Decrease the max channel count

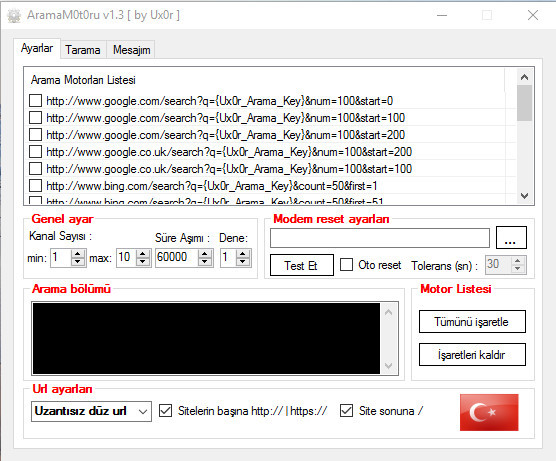[143, 262]
